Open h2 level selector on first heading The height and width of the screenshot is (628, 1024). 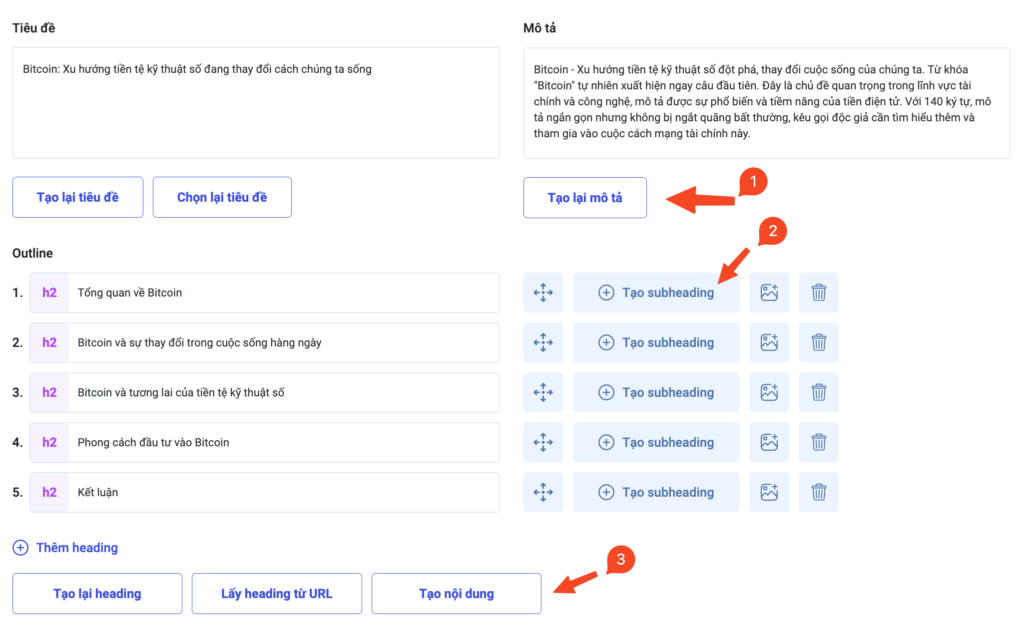click(x=48, y=292)
